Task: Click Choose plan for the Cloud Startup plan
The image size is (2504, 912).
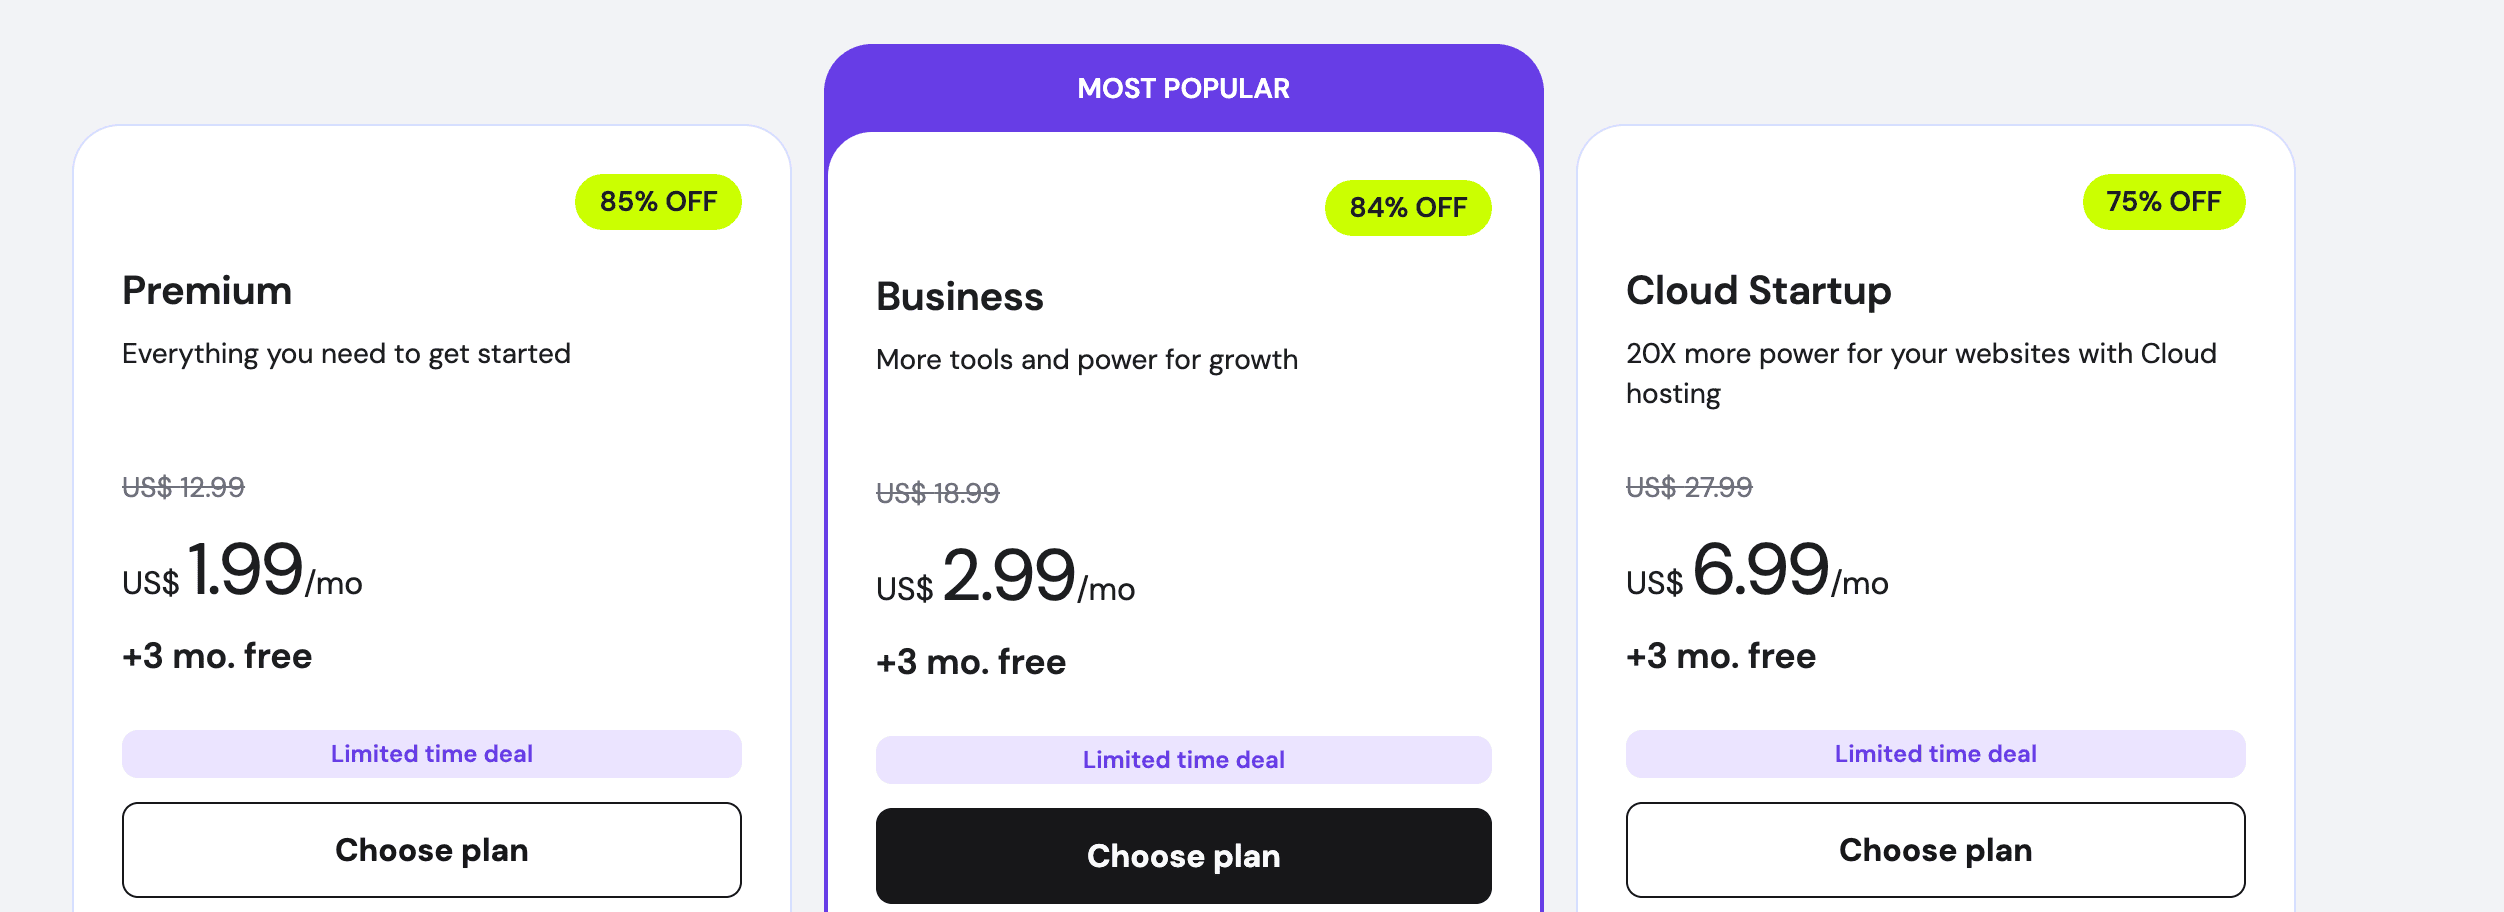Action: pyautogui.click(x=1936, y=849)
